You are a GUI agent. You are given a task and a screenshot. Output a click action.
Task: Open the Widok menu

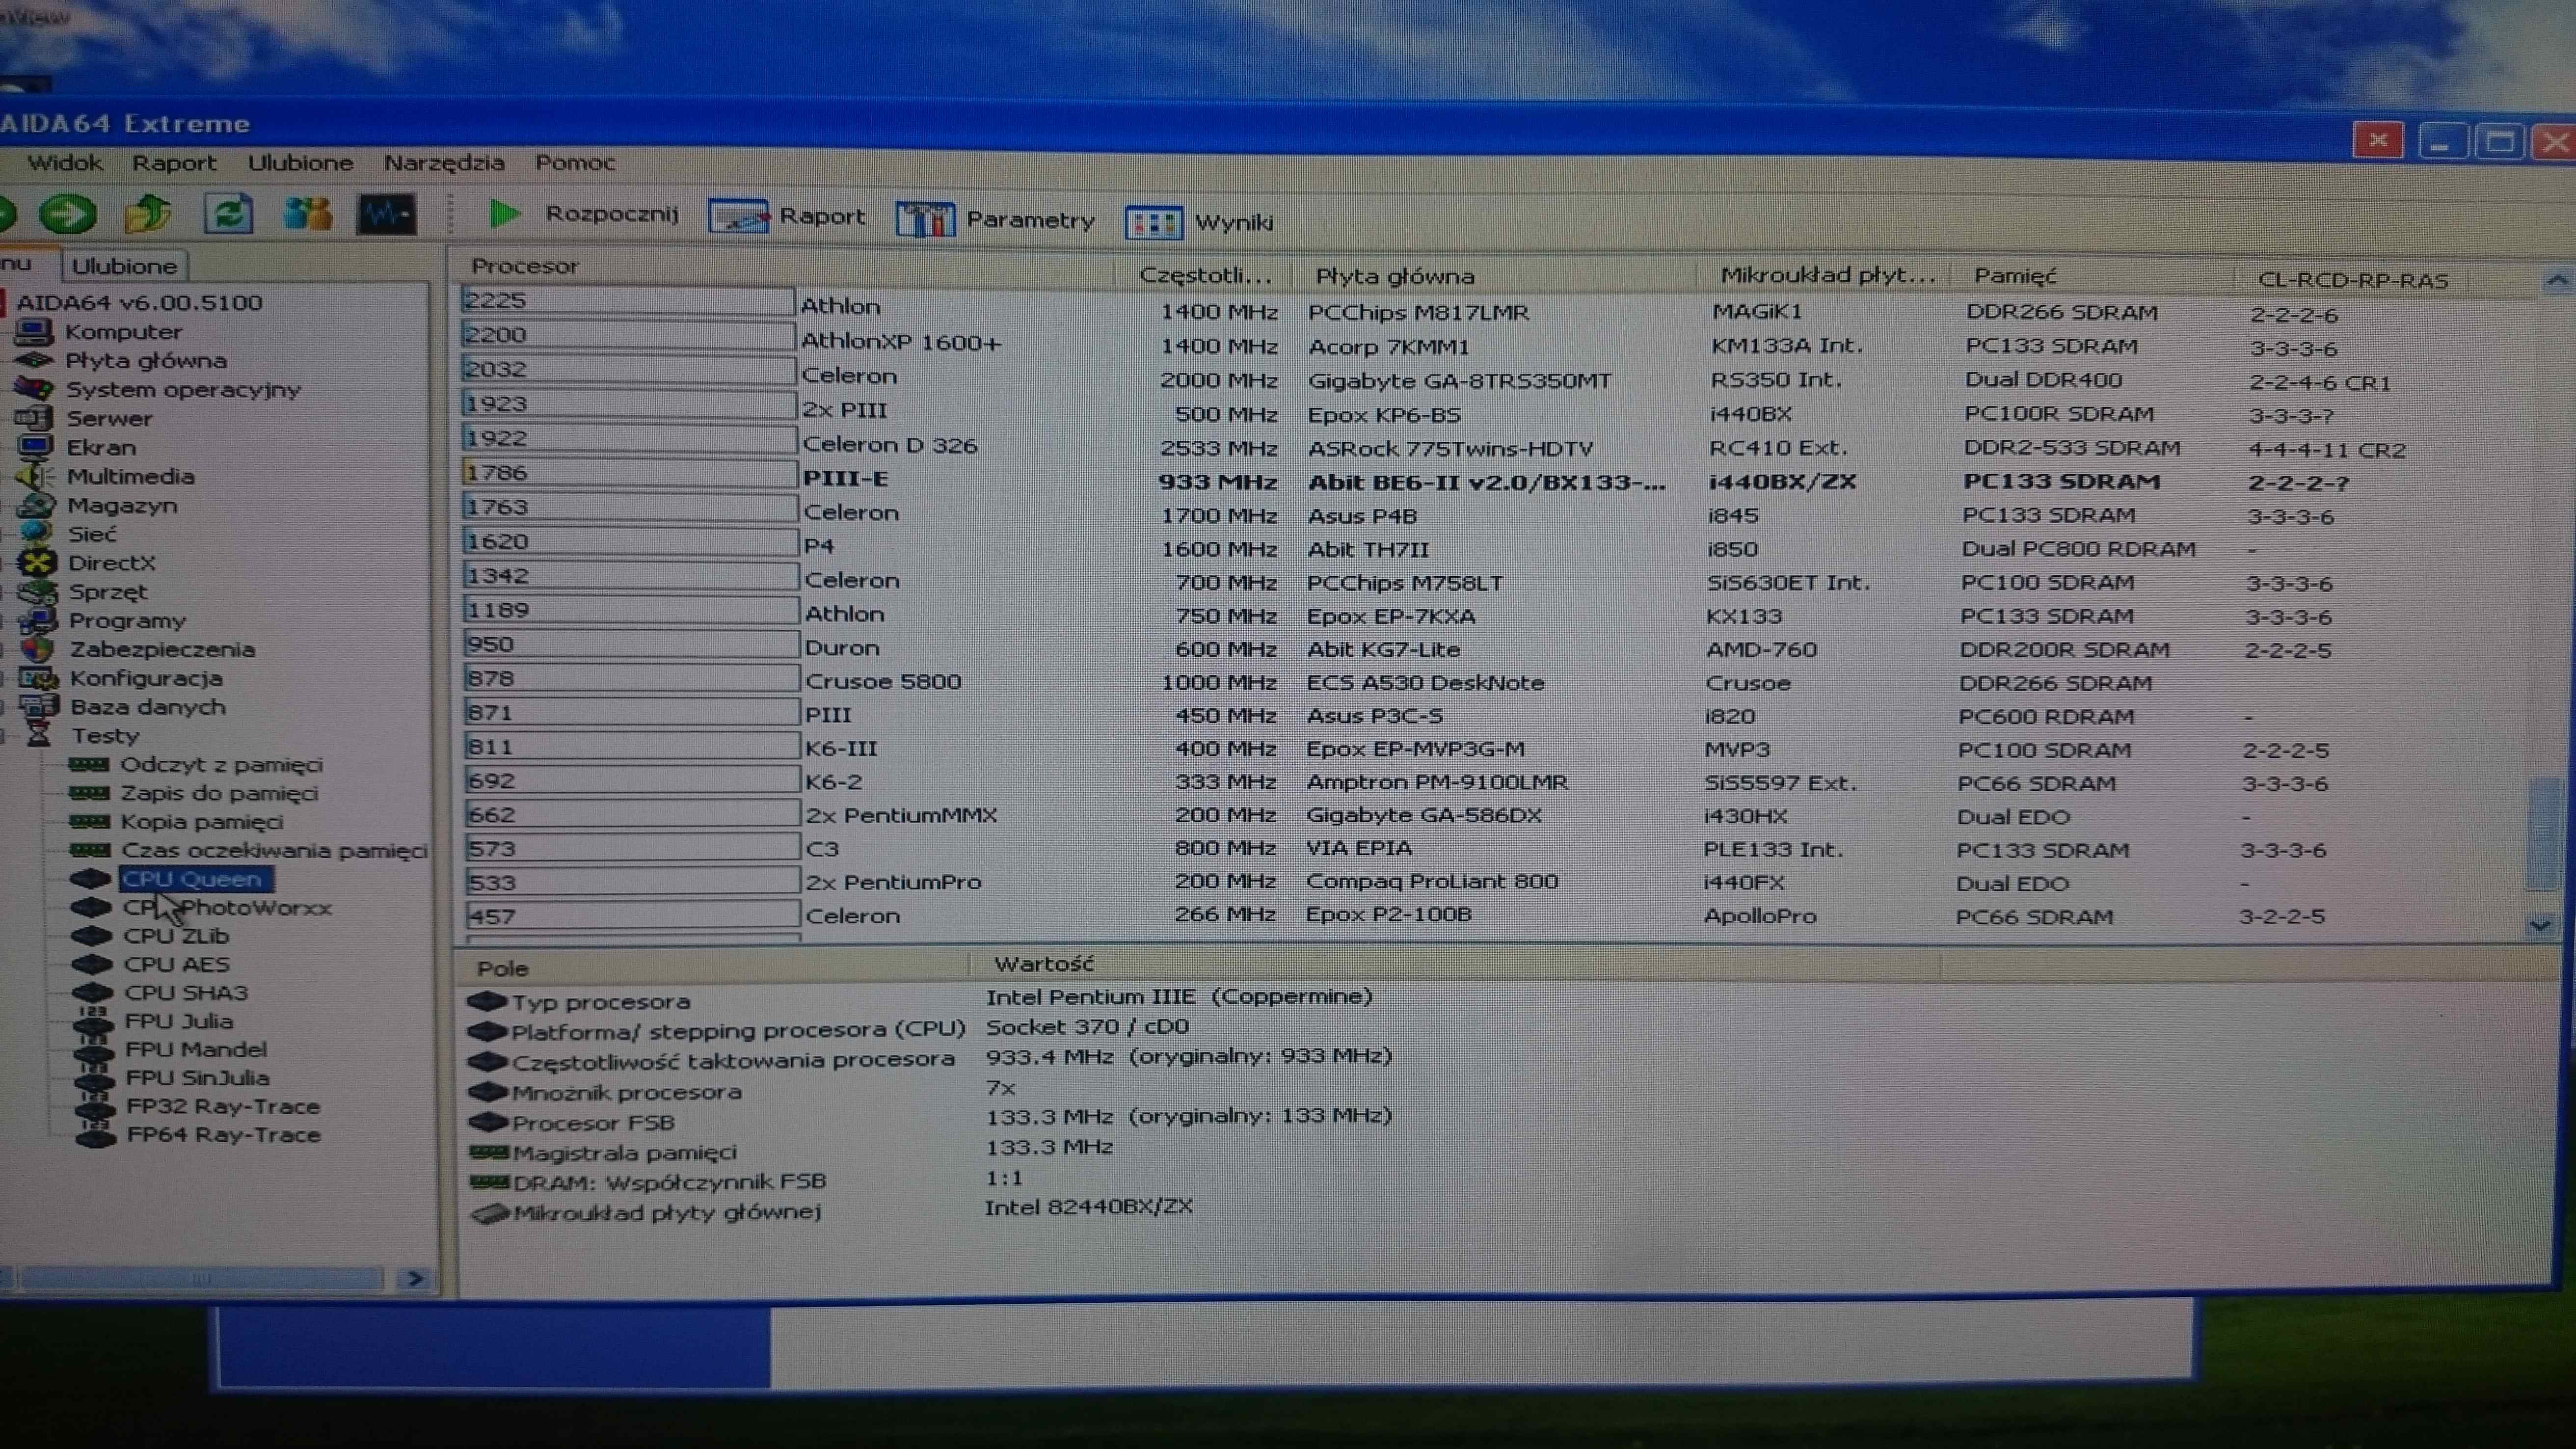(x=65, y=162)
